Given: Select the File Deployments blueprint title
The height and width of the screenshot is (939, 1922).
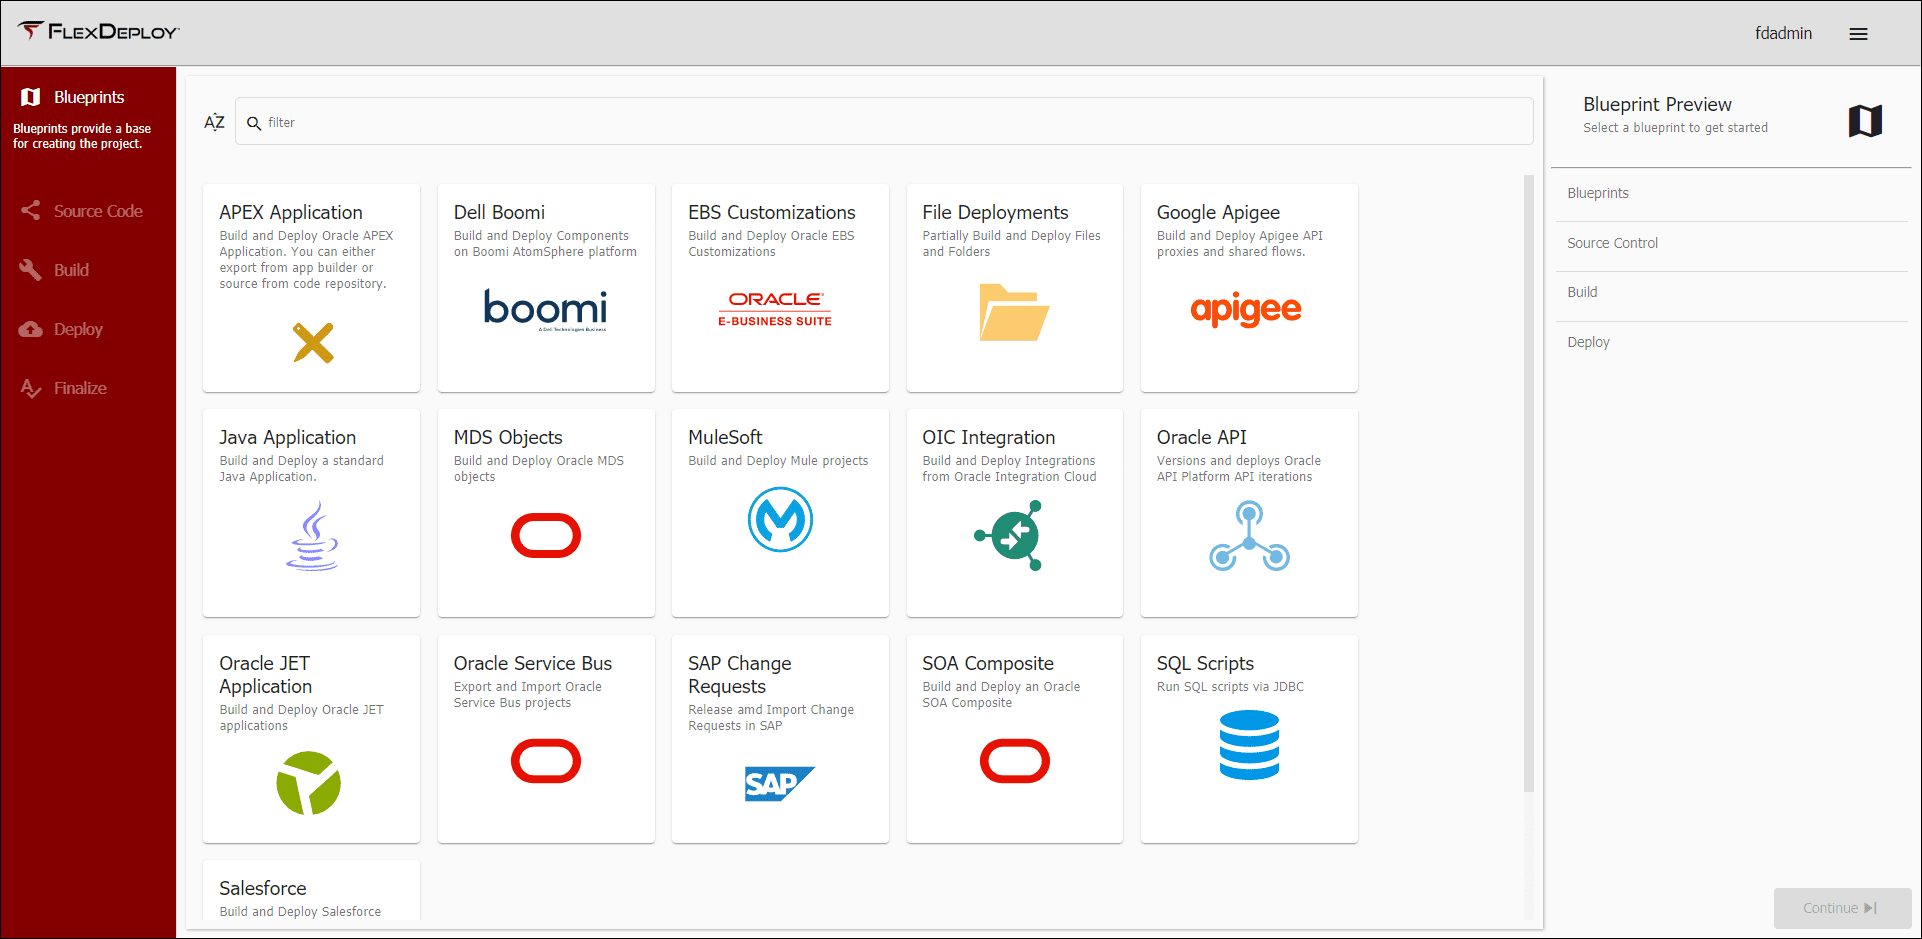Looking at the screenshot, I should 995,212.
